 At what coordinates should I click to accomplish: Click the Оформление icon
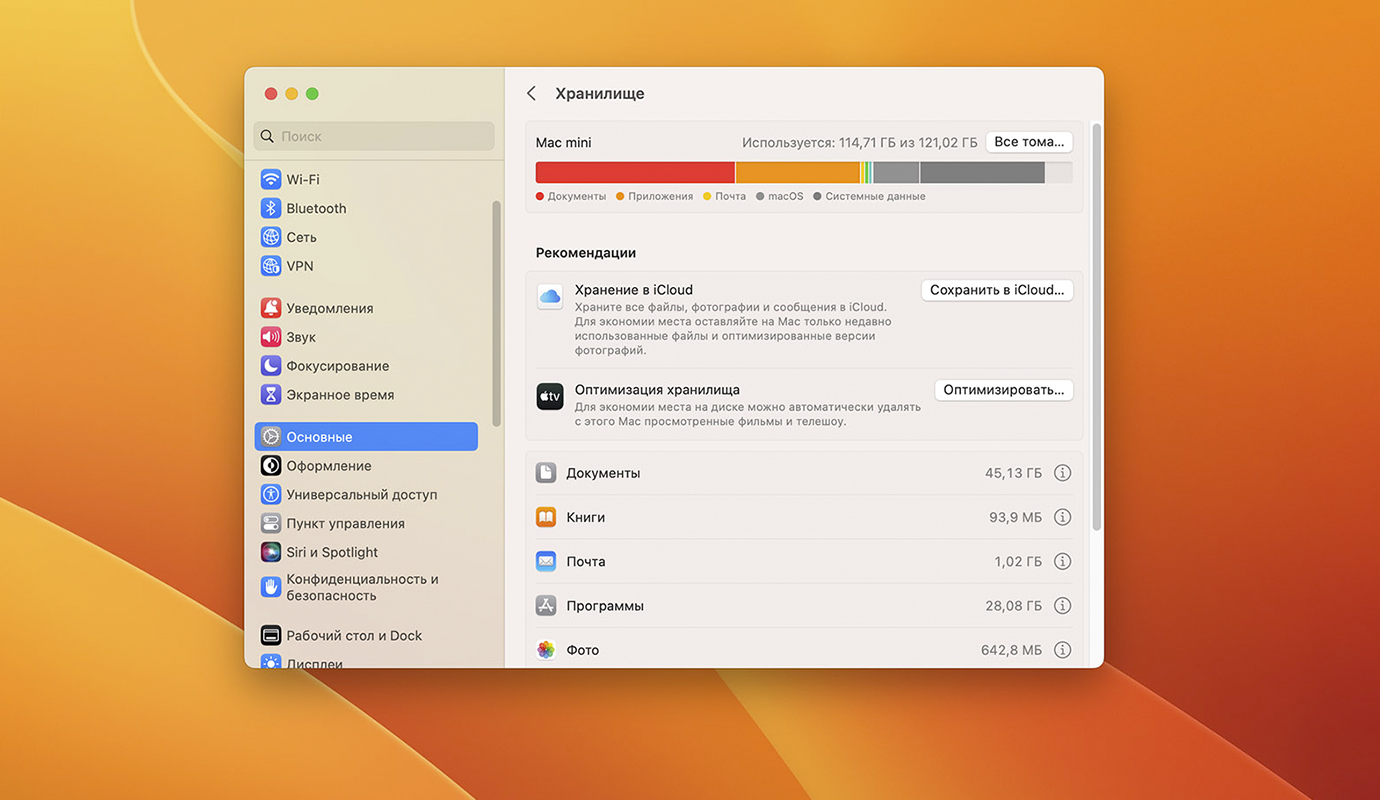pyautogui.click(x=271, y=466)
